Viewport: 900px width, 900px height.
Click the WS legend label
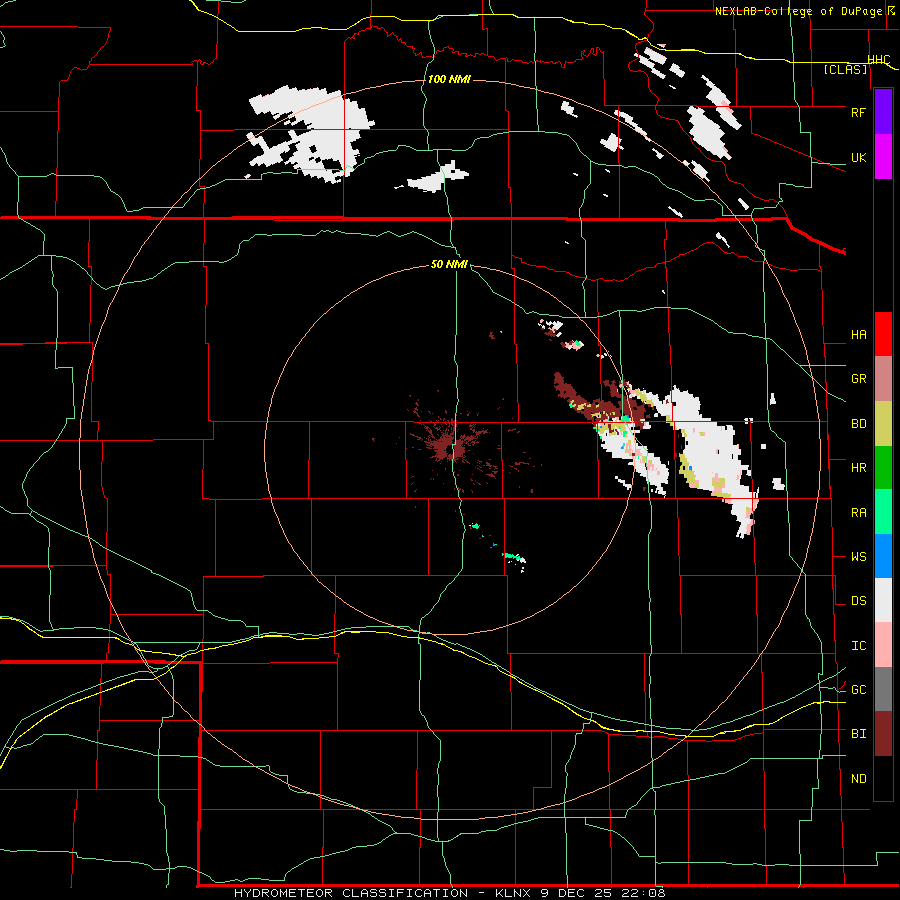coord(858,557)
